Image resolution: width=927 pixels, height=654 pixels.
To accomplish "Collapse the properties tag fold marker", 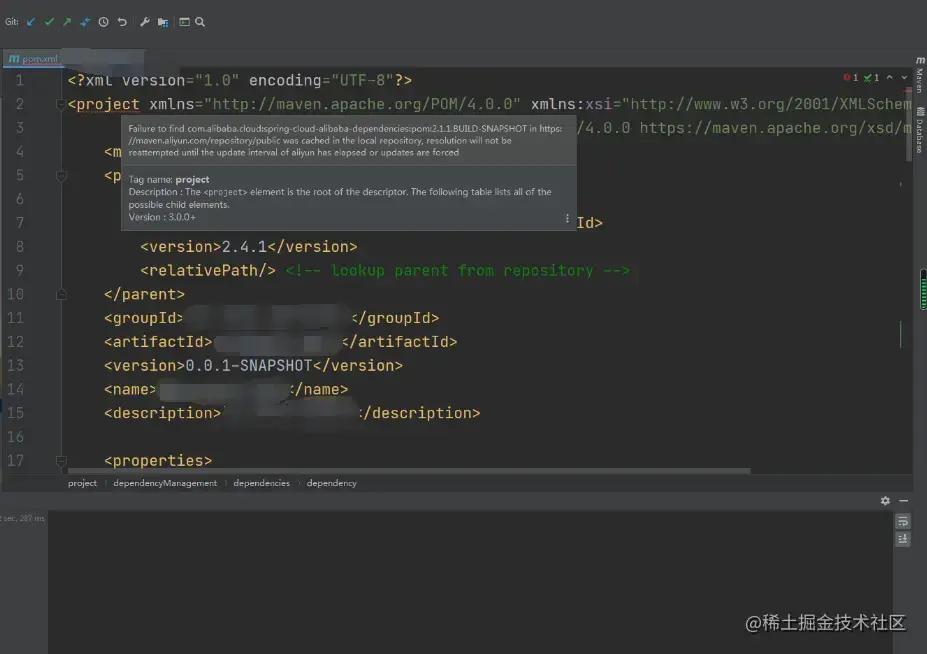I will (x=60, y=461).
